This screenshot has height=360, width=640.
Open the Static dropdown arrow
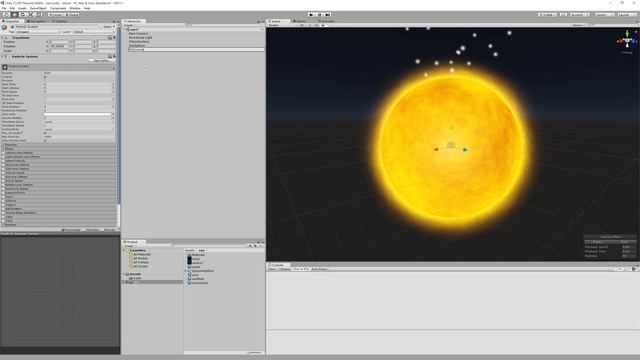click(114, 27)
